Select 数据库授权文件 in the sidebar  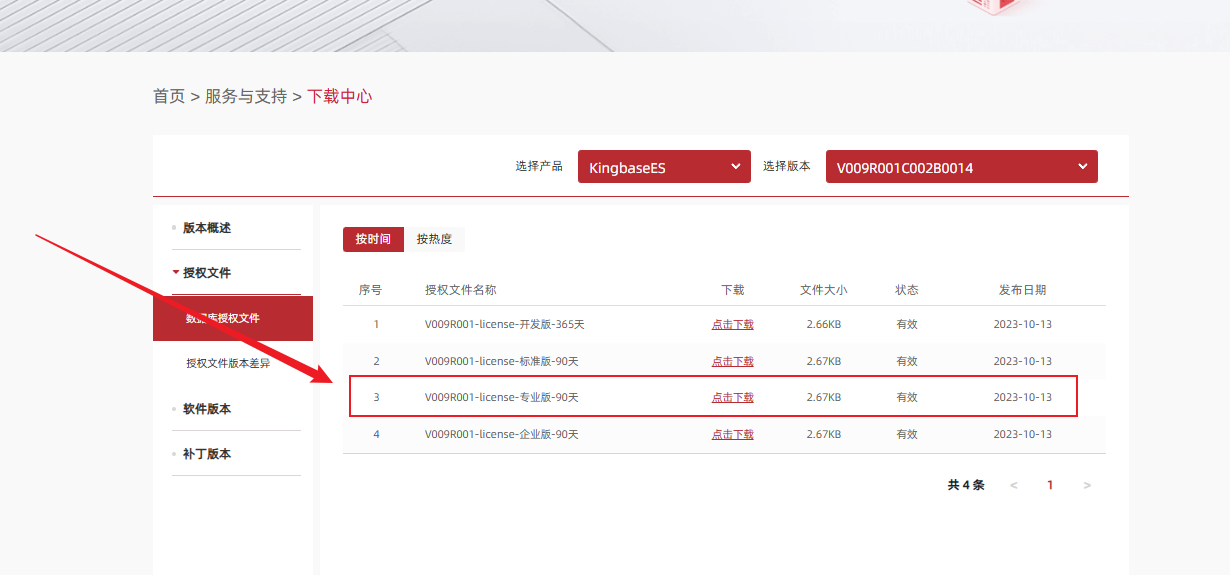point(233,318)
